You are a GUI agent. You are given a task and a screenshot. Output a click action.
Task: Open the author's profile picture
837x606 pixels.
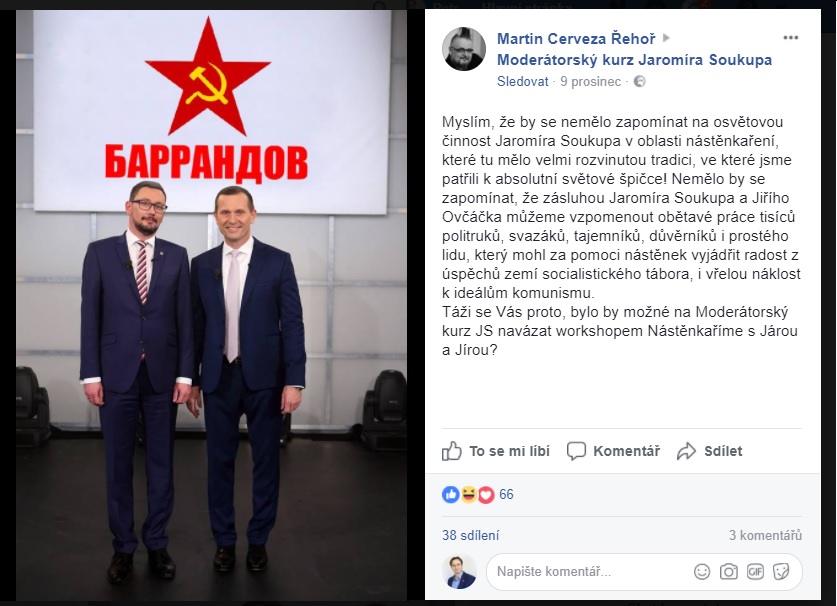pyautogui.click(x=464, y=49)
